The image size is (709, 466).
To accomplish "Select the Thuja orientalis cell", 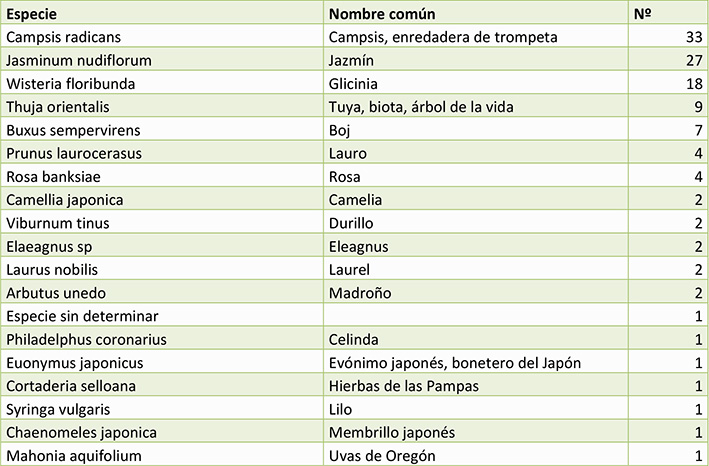I will tap(162, 106).
